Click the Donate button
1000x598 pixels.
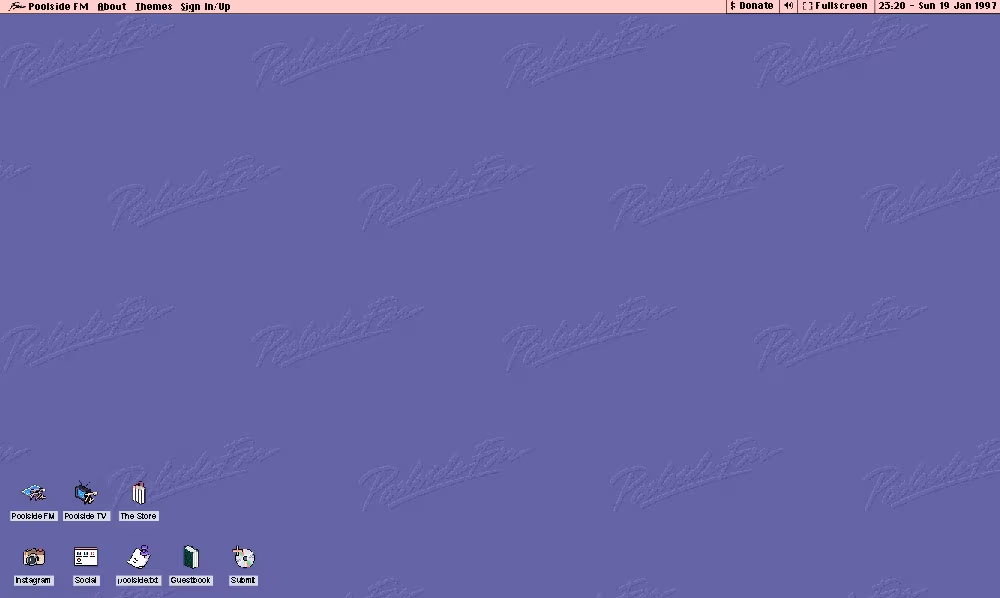[x=753, y=6]
